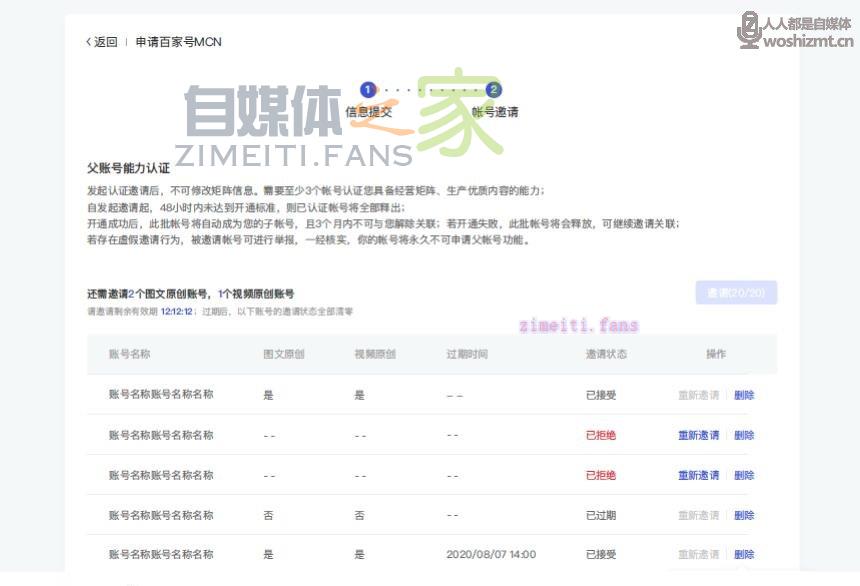
Task: Click the microphone logo icon at top right
Action: coord(749,29)
